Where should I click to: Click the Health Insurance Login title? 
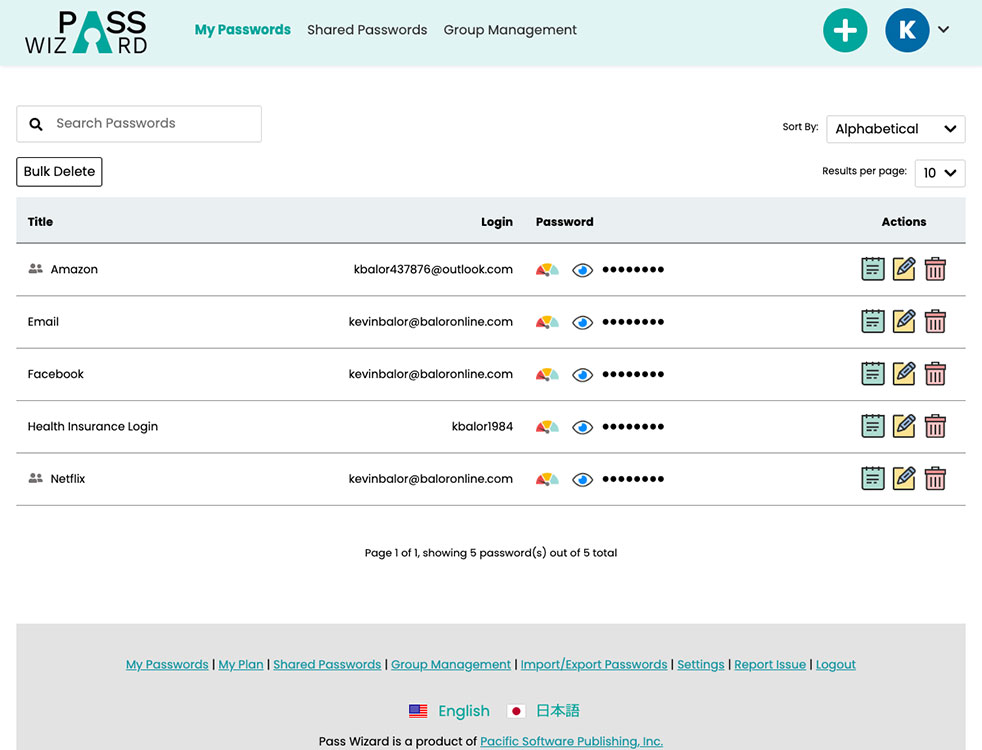tap(93, 426)
